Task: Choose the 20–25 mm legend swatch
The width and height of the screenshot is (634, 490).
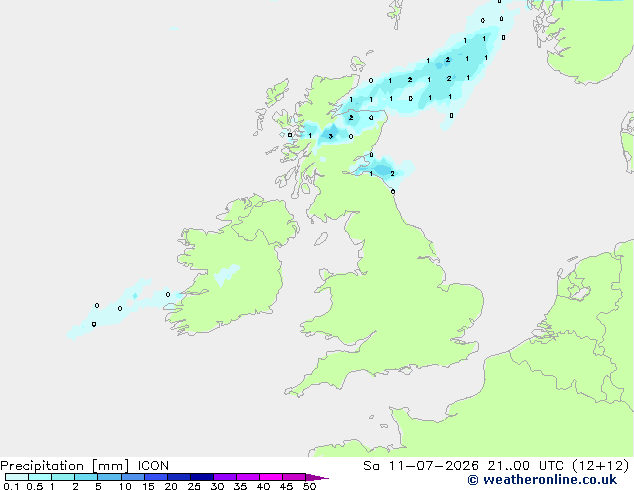Action: coord(179,477)
